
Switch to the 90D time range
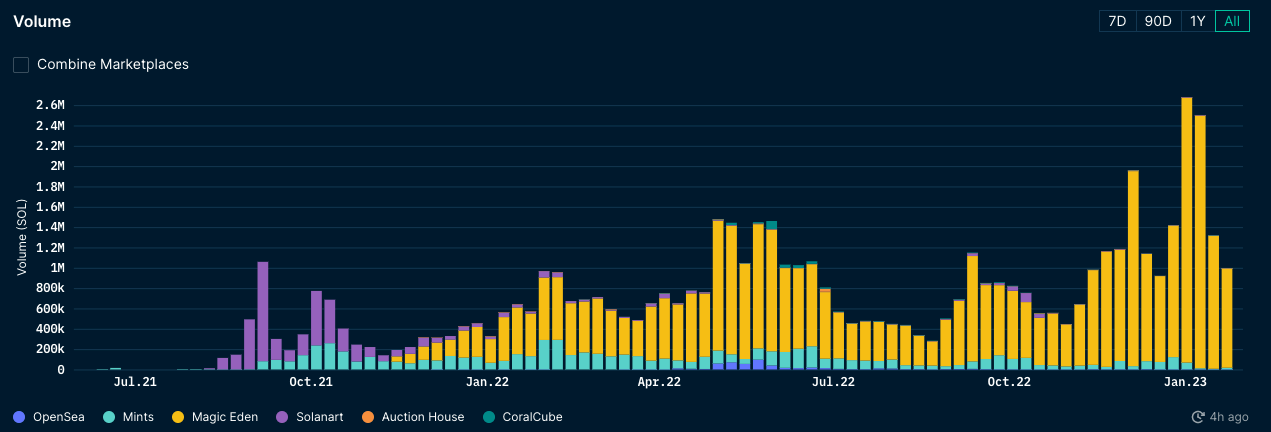tap(1158, 21)
